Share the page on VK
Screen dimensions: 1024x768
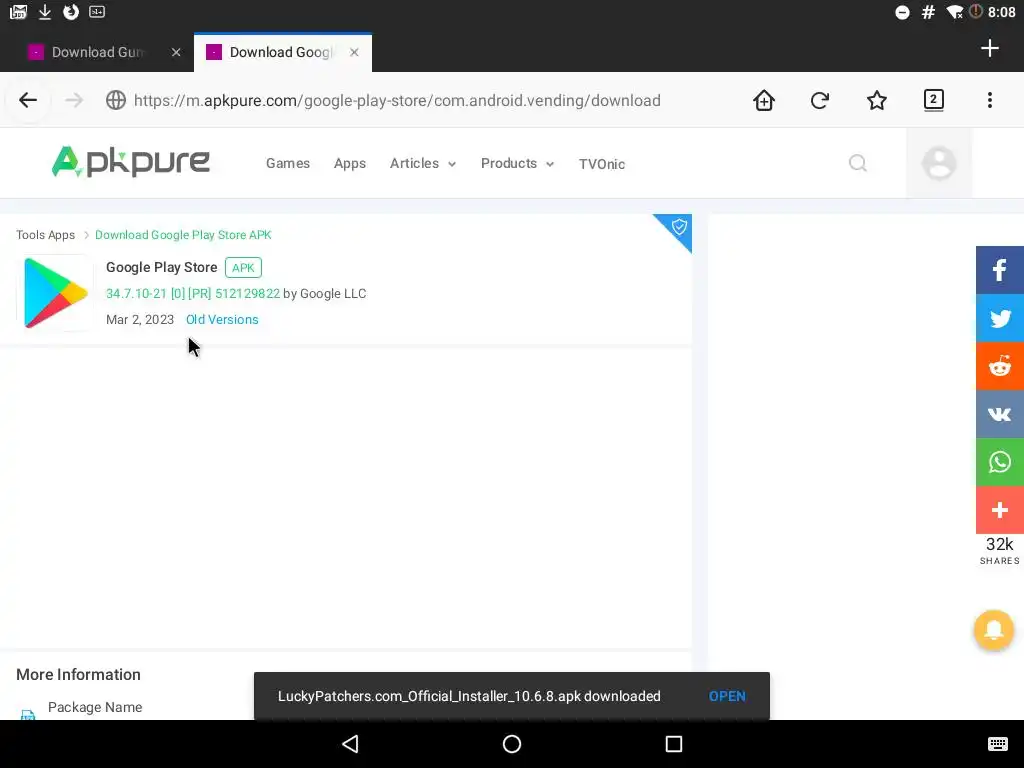pos(999,414)
